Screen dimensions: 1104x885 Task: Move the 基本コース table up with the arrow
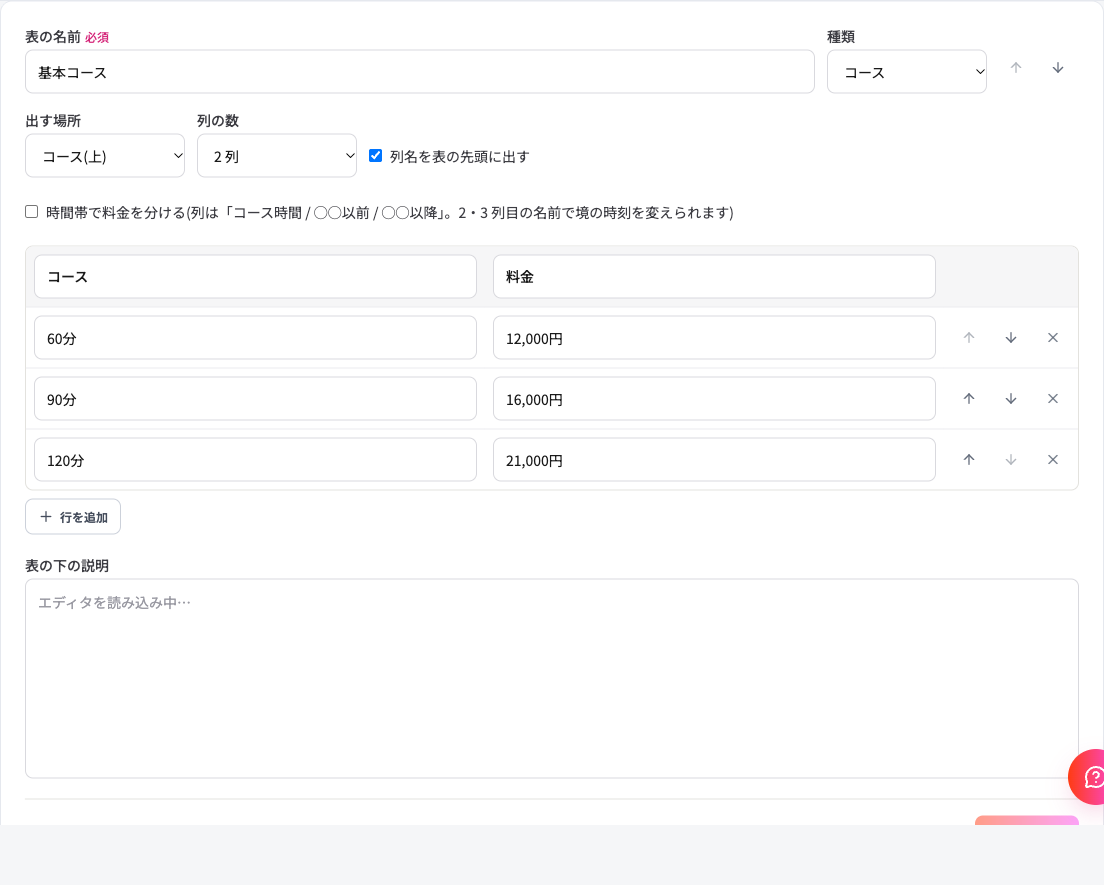click(x=1015, y=68)
